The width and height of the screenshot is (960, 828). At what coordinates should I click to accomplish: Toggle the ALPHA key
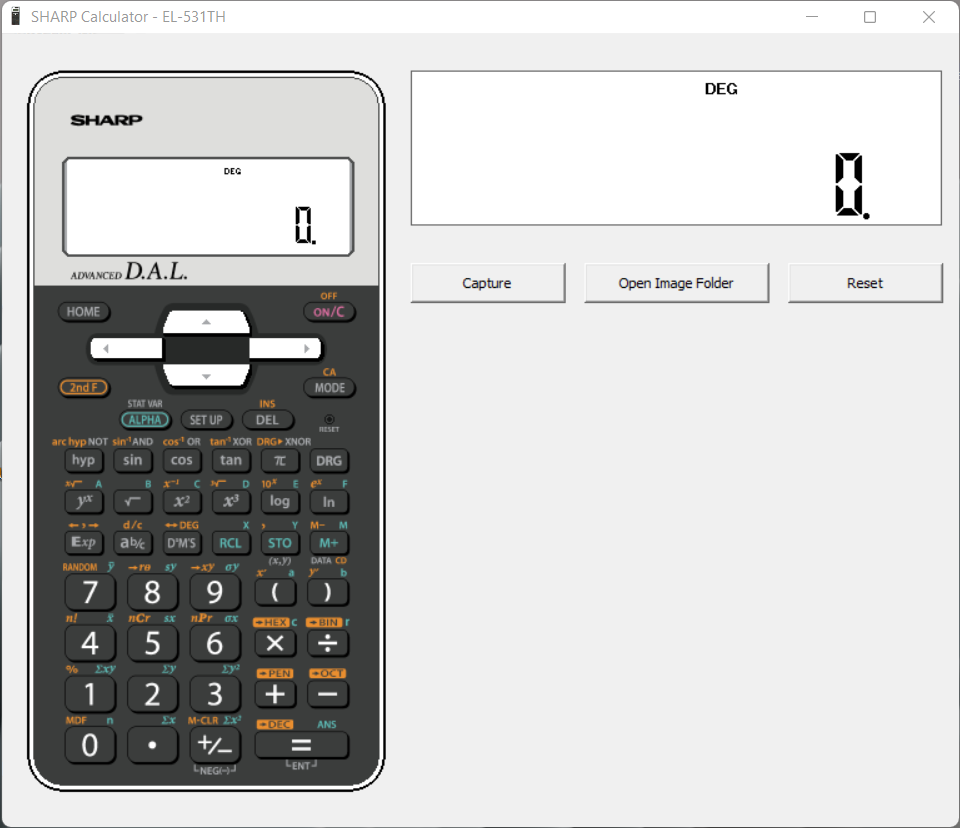[145, 420]
